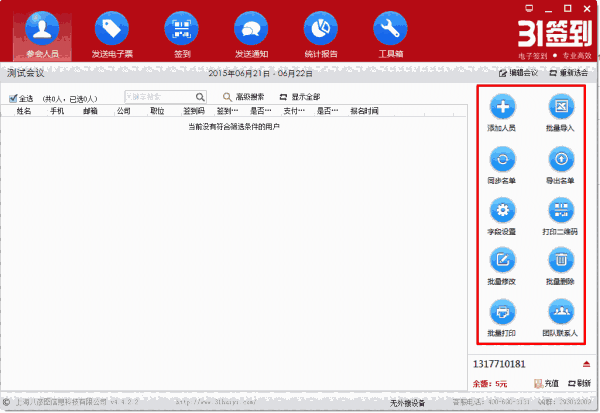Click the 公司 company column header
Image resolution: width=600 pixels, height=413 pixels.
pos(124,111)
